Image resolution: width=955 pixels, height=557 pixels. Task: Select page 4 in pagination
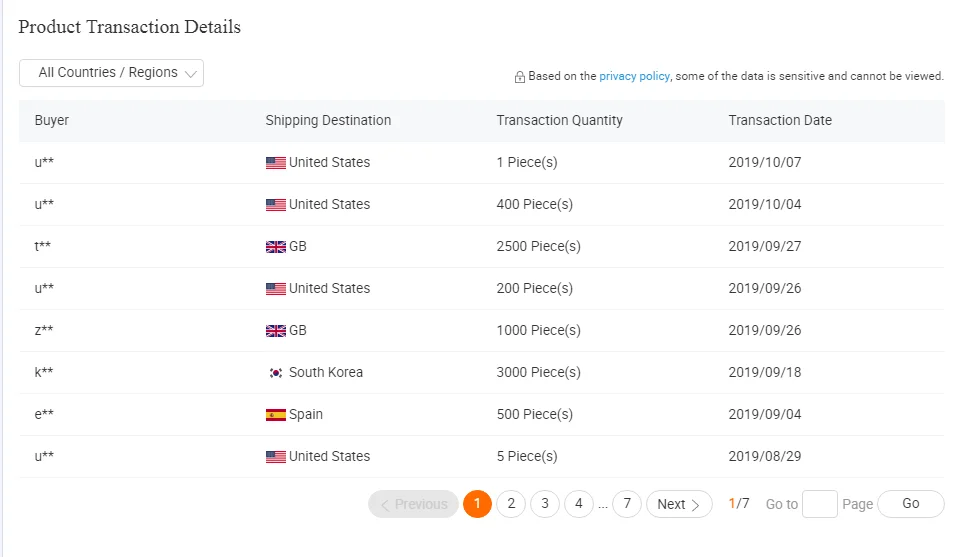[x=579, y=504]
